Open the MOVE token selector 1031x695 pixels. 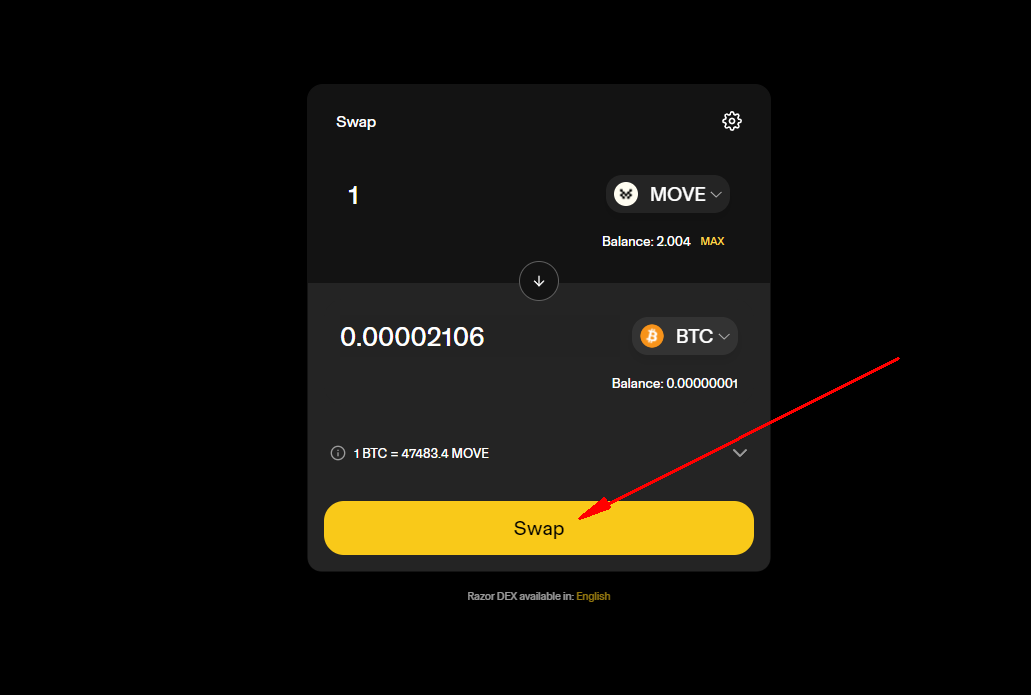(x=667, y=194)
